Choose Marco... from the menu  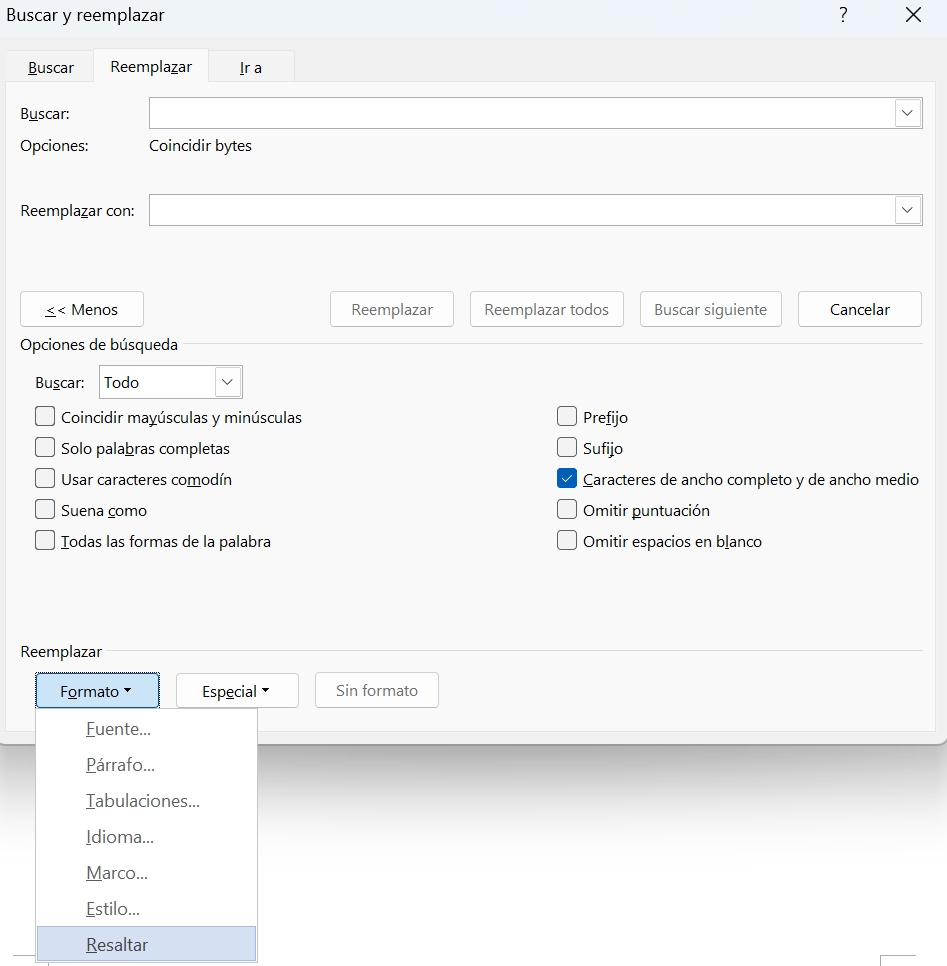pyautogui.click(x=147, y=873)
